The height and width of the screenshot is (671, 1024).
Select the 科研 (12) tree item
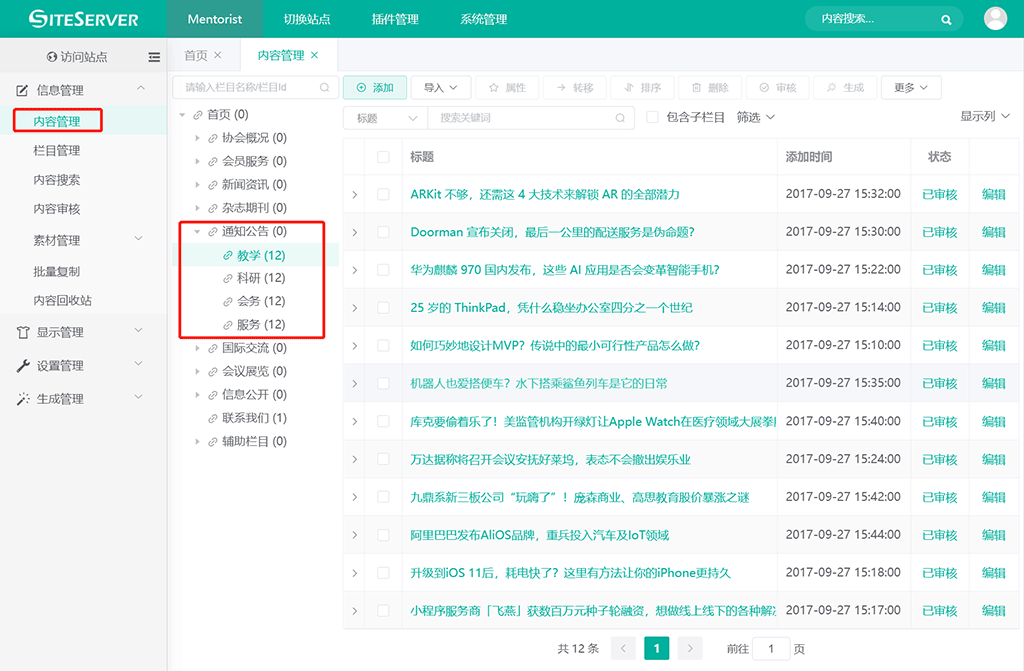(x=261, y=278)
